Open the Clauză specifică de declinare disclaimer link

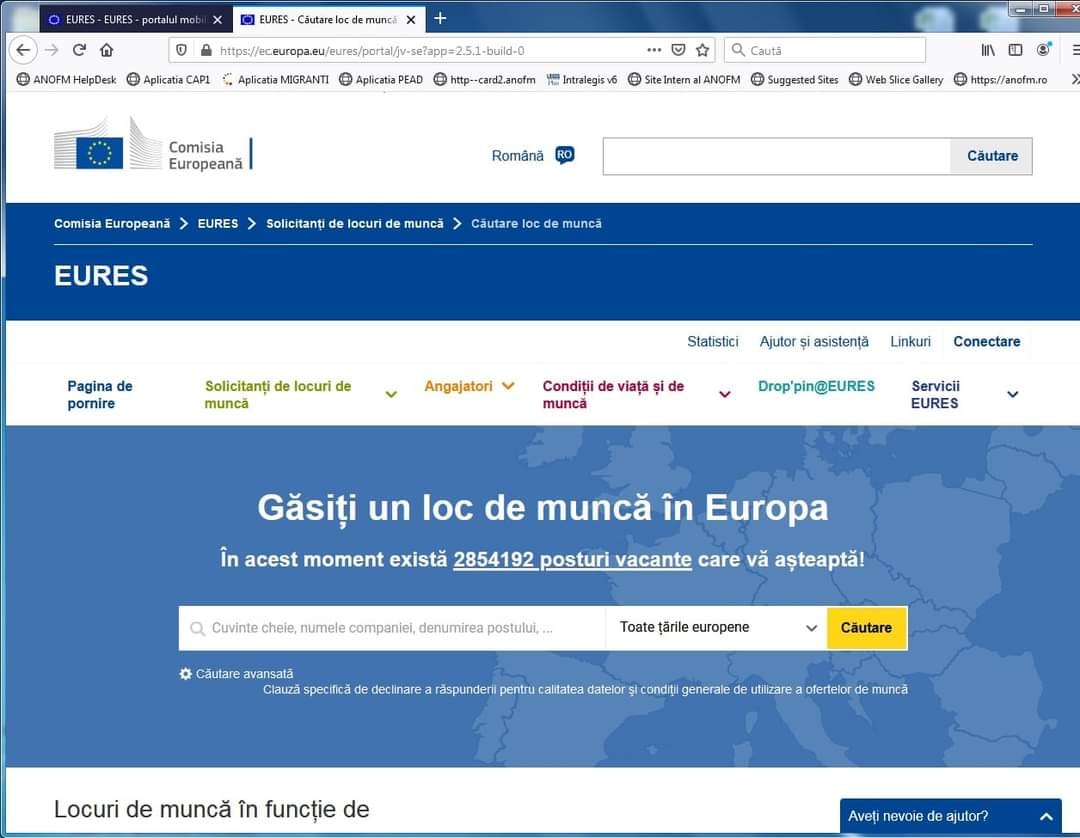point(585,689)
